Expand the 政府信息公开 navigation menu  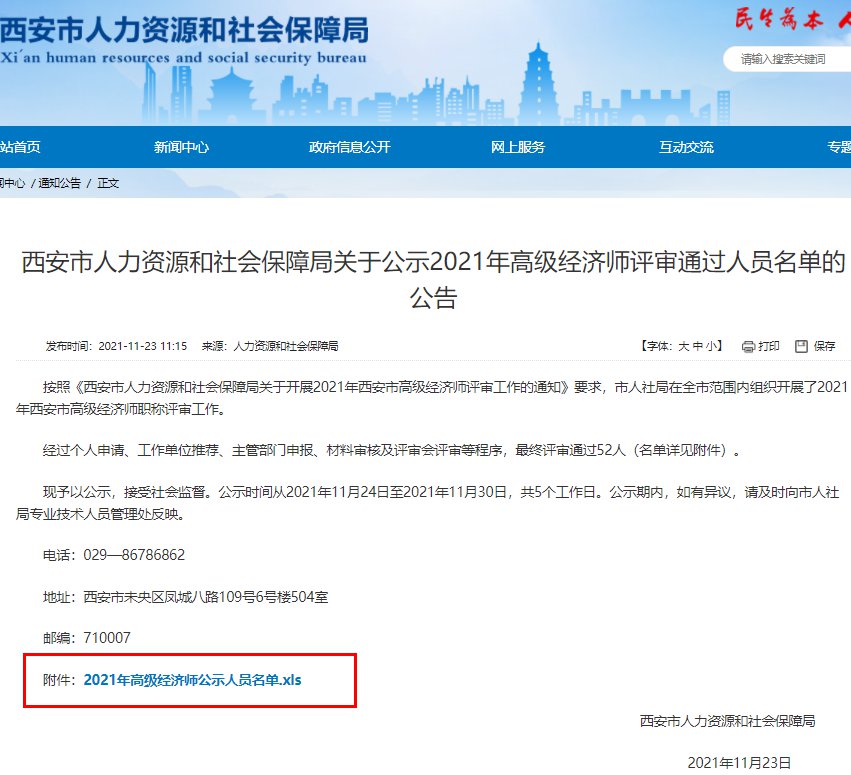[349, 147]
